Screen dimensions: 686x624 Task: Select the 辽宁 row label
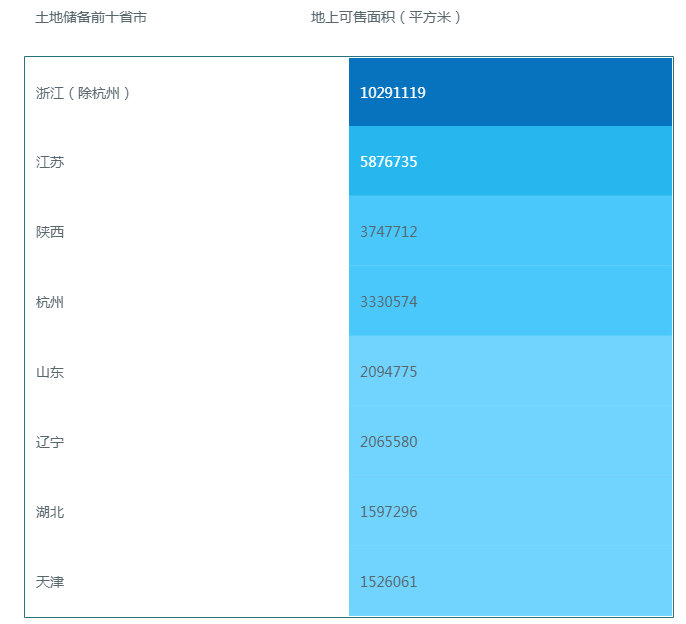point(50,442)
